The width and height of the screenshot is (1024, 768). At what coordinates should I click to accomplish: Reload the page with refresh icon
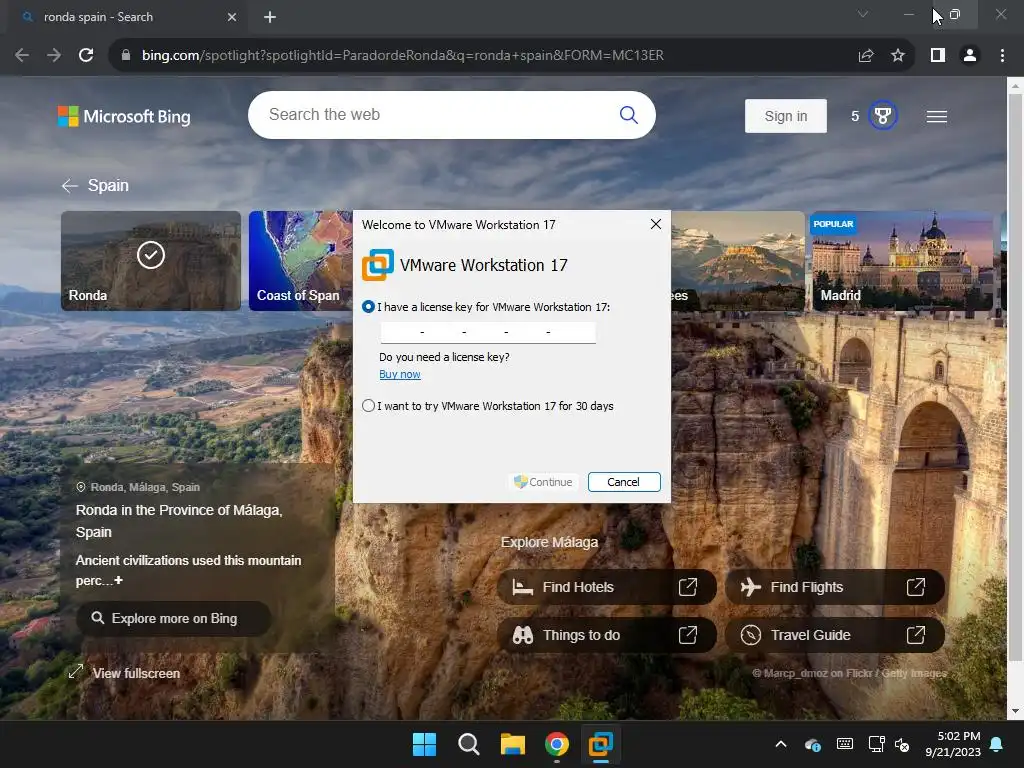[x=86, y=56]
